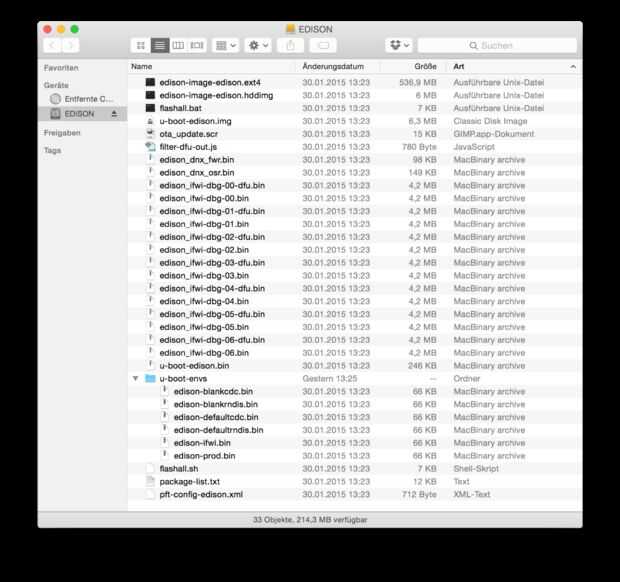This screenshot has width=620, height=582.
Task: Select the flashall.sh file icon
Action: [x=150, y=469]
